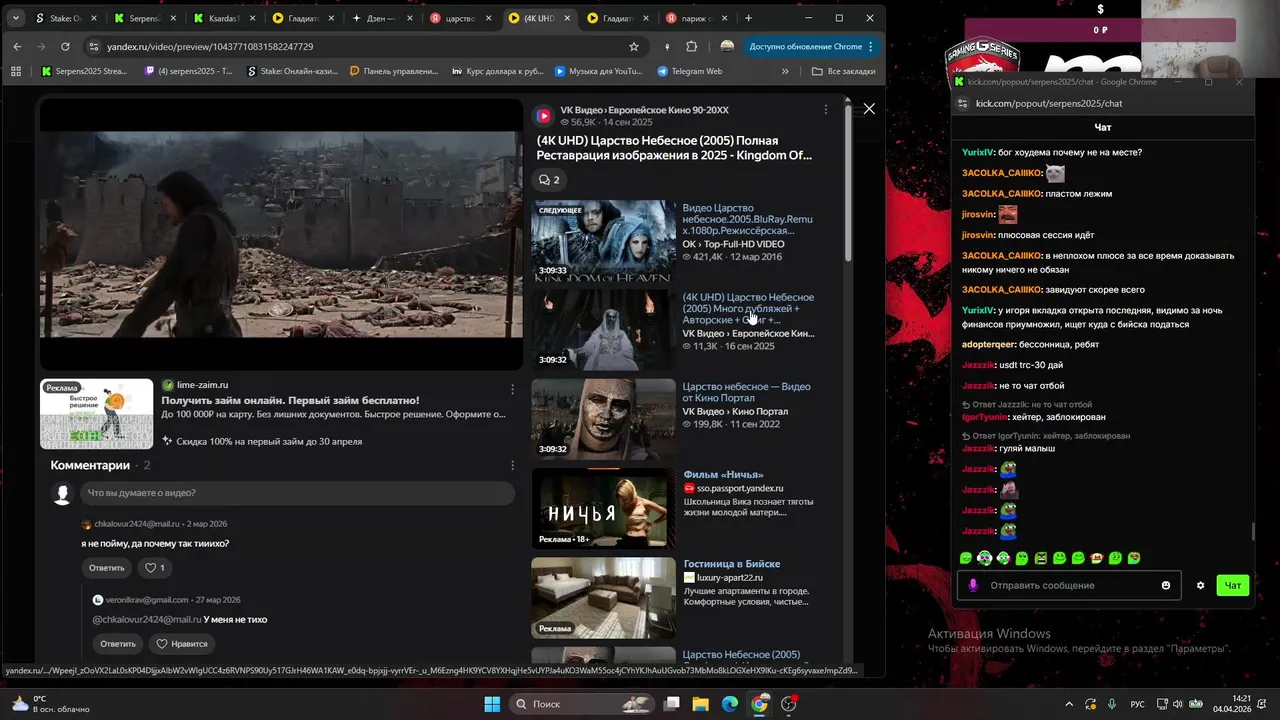Image resolution: width=1280 pixels, height=720 pixels.
Task: Open the Chrome profile avatar
Action: 727,47
